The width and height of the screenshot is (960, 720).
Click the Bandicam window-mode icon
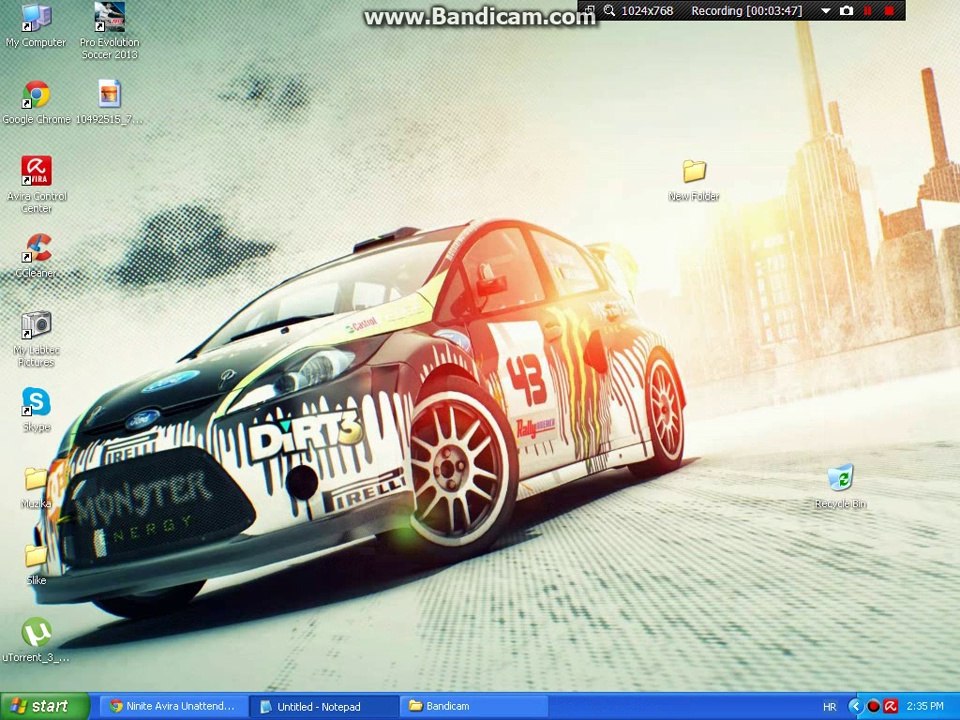[x=590, y=10]
